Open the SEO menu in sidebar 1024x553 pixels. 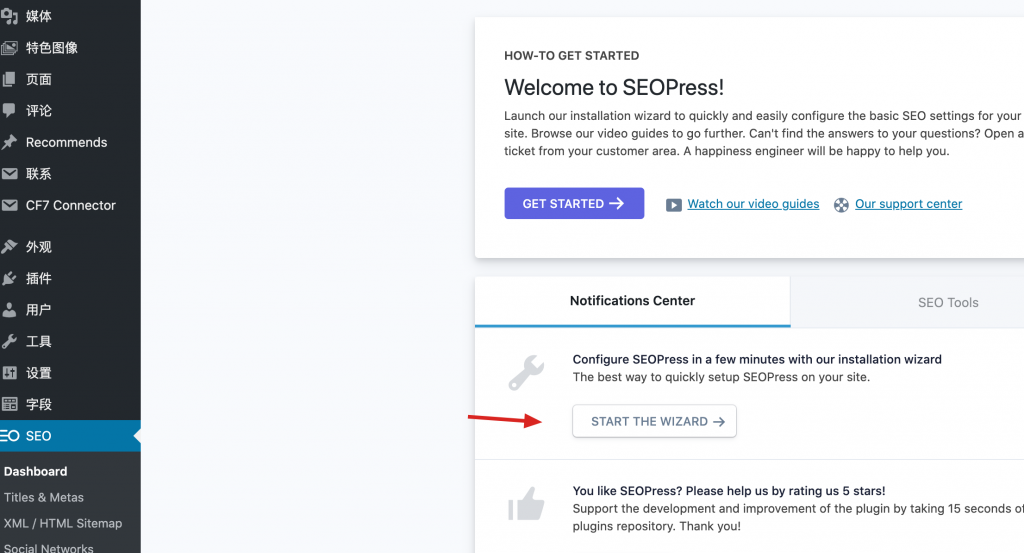pyautogui.click(x=39, y=436)
